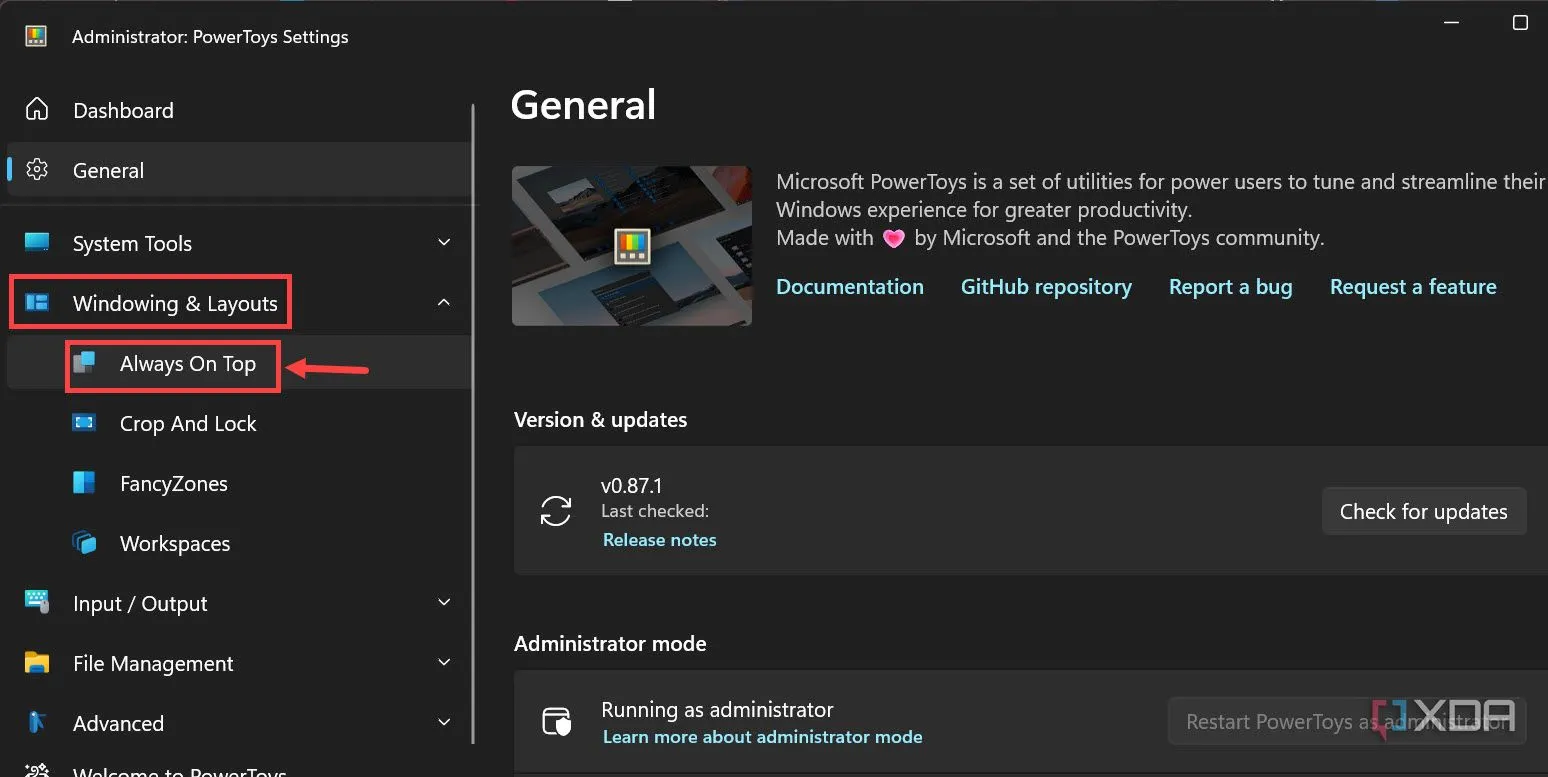
Task: Select the Advanced category label
Action: 118,723
